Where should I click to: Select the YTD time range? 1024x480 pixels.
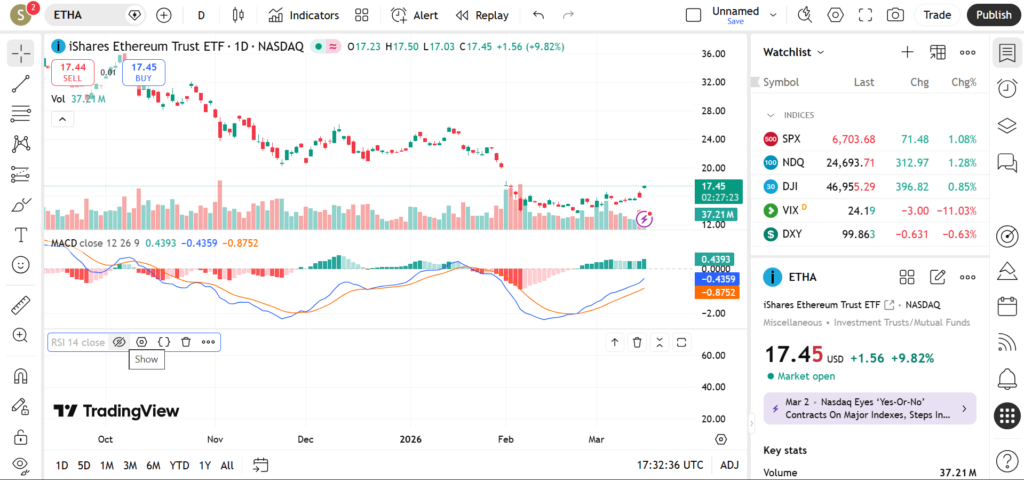tap(180, 465)
